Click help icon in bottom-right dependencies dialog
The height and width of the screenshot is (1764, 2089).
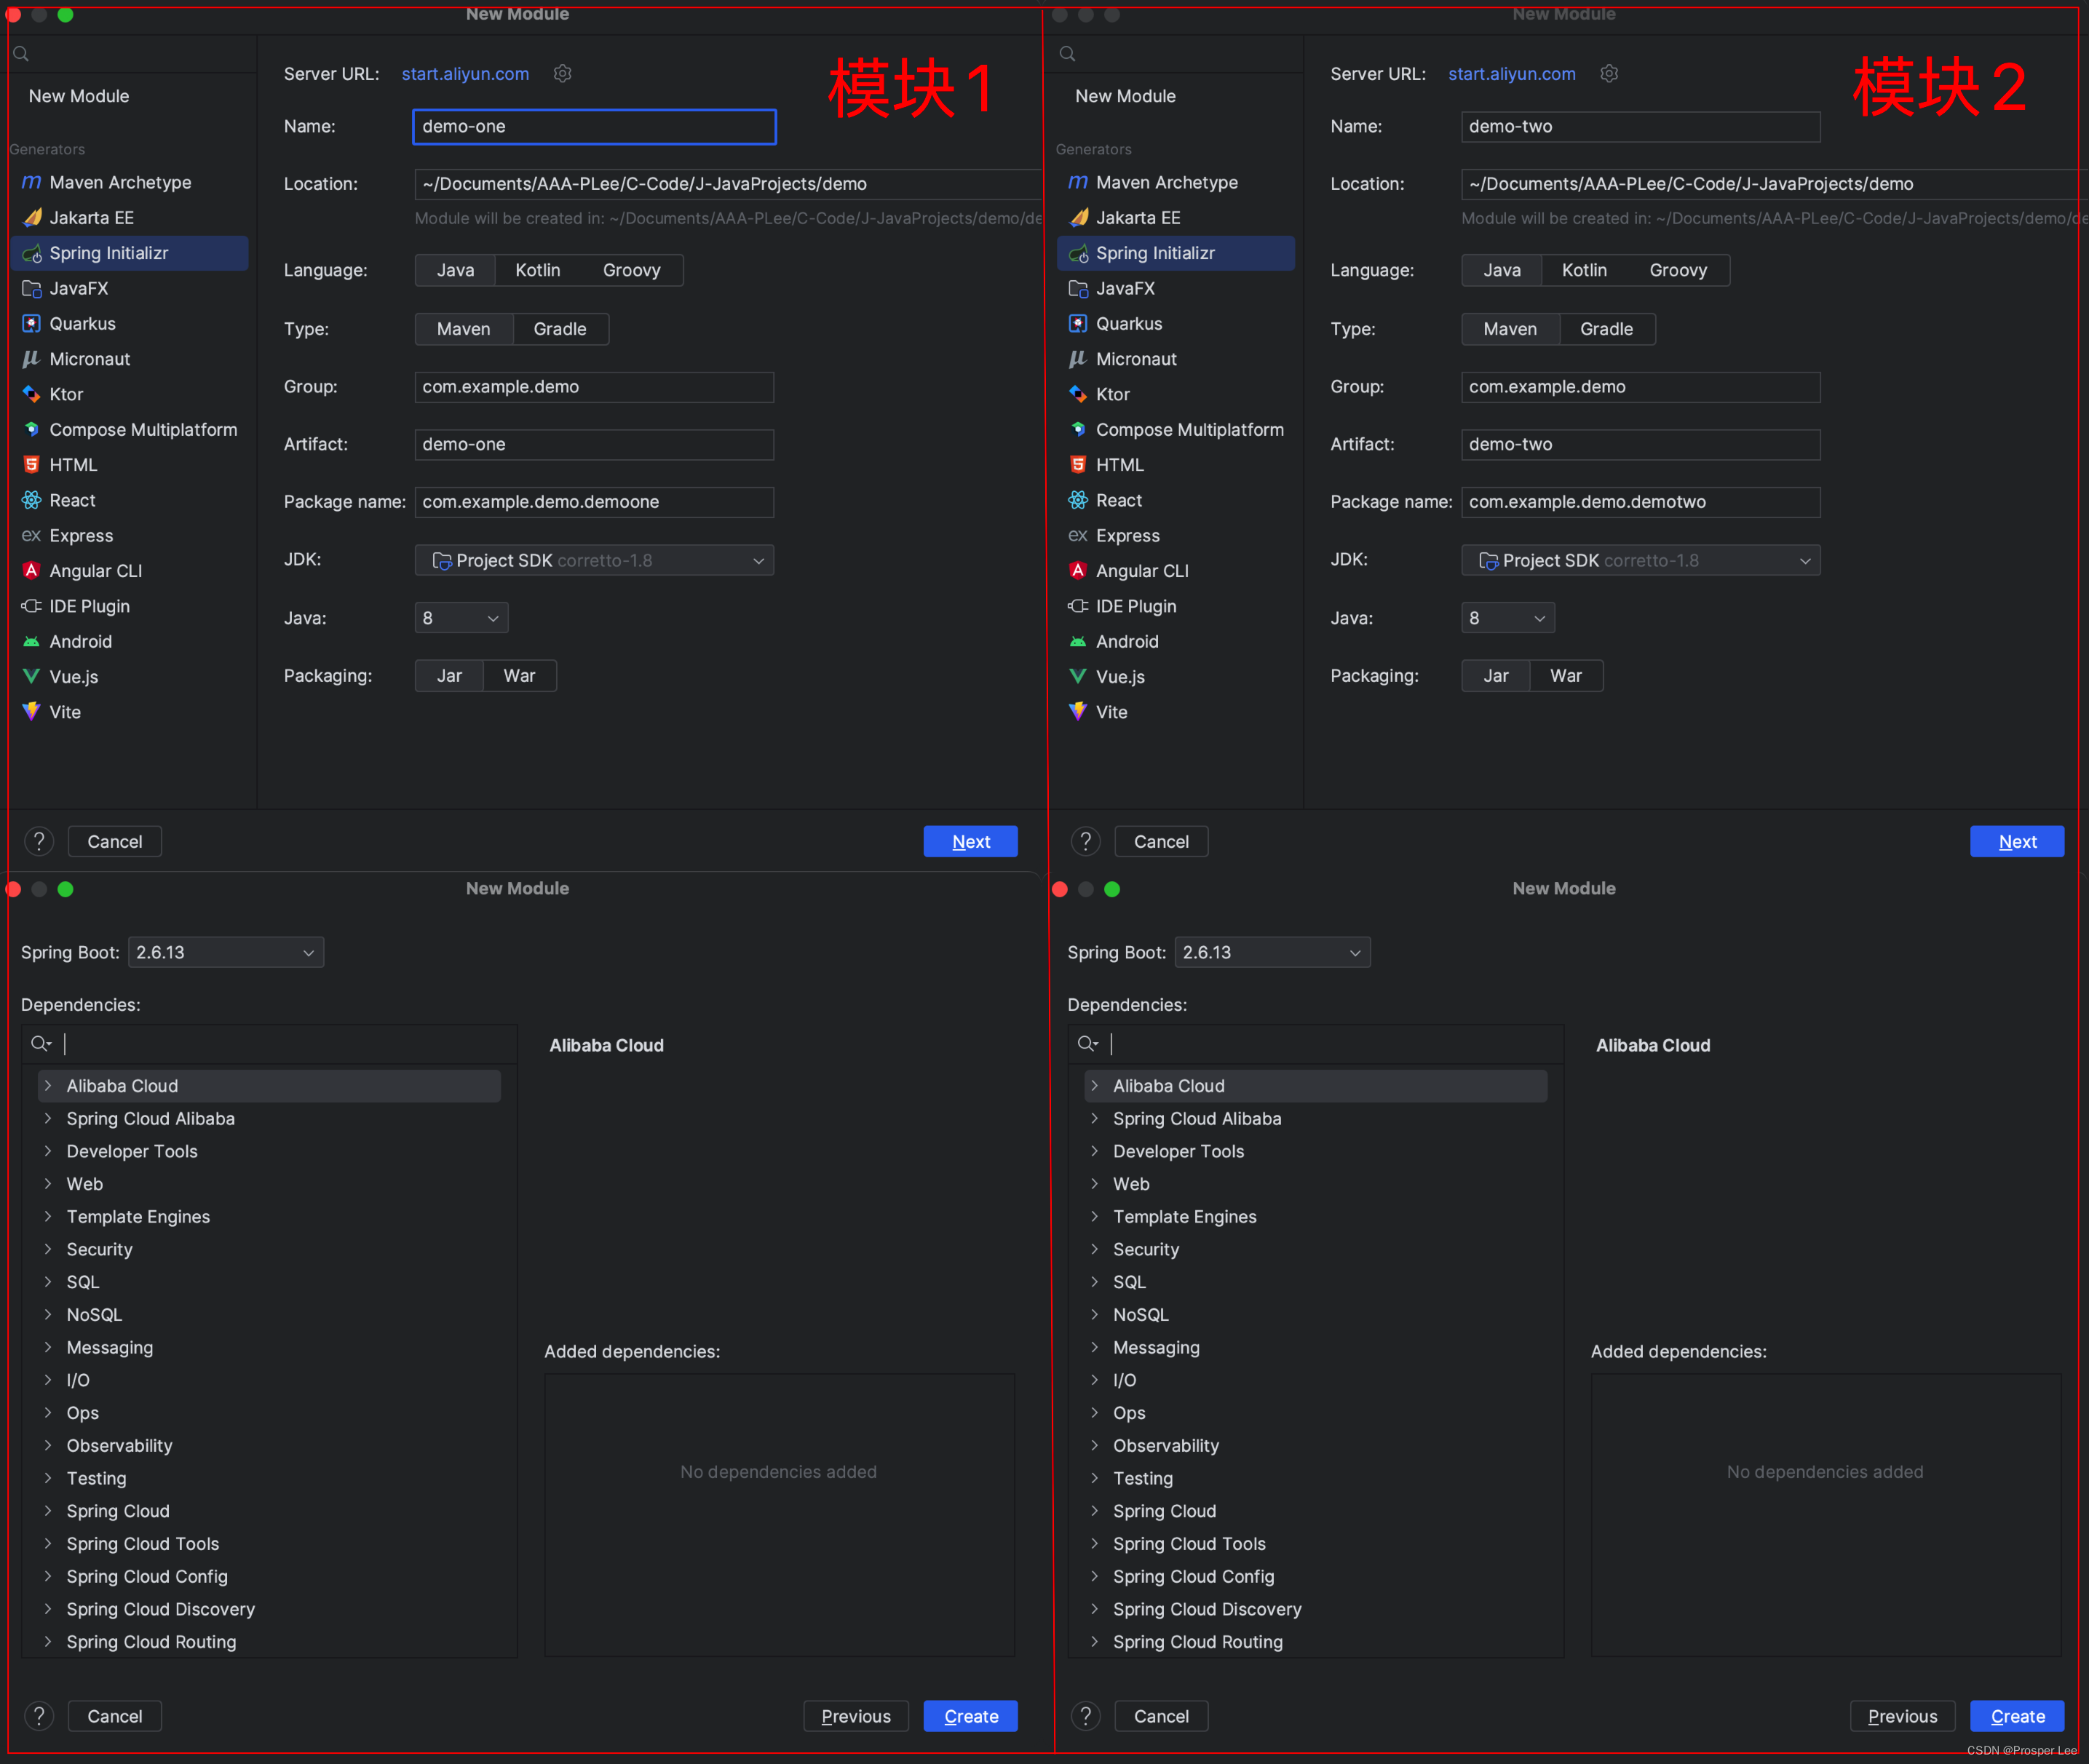pos(1085,1716)
